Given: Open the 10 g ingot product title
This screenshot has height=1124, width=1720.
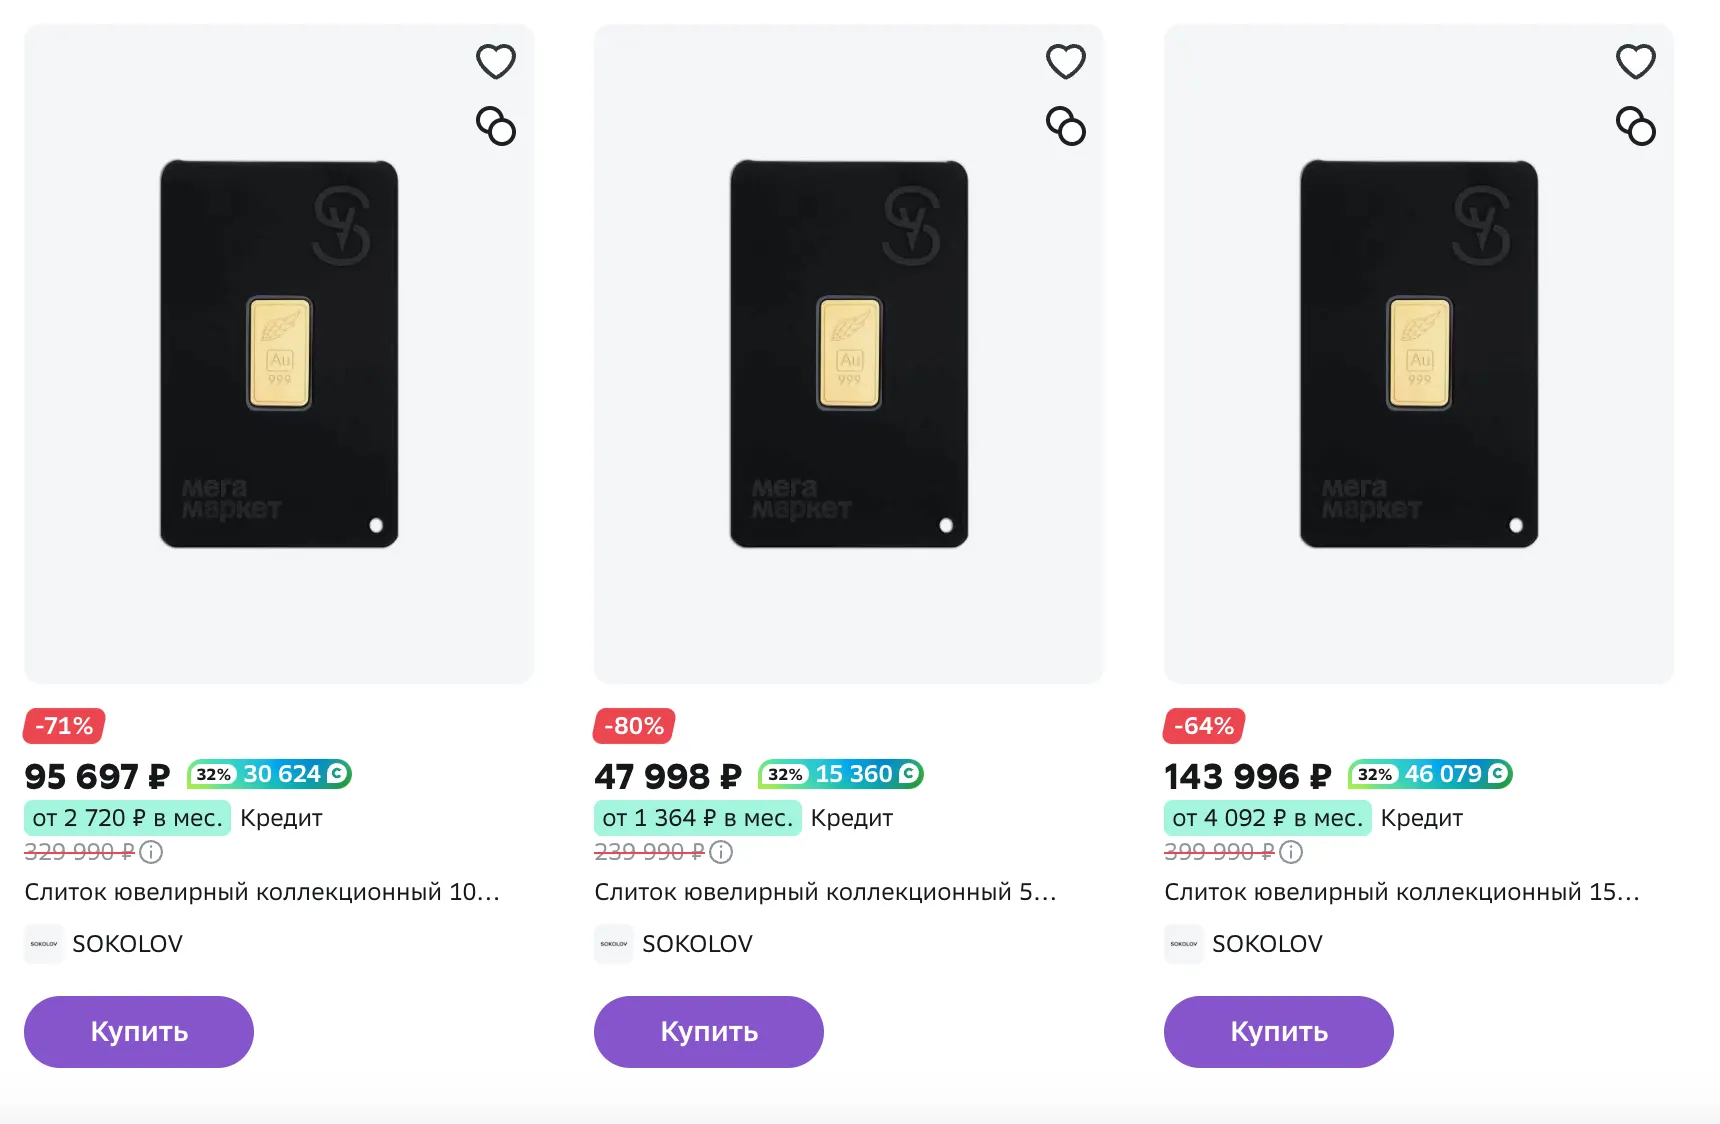Looking at the screenshot, I should tap(262, 892).
